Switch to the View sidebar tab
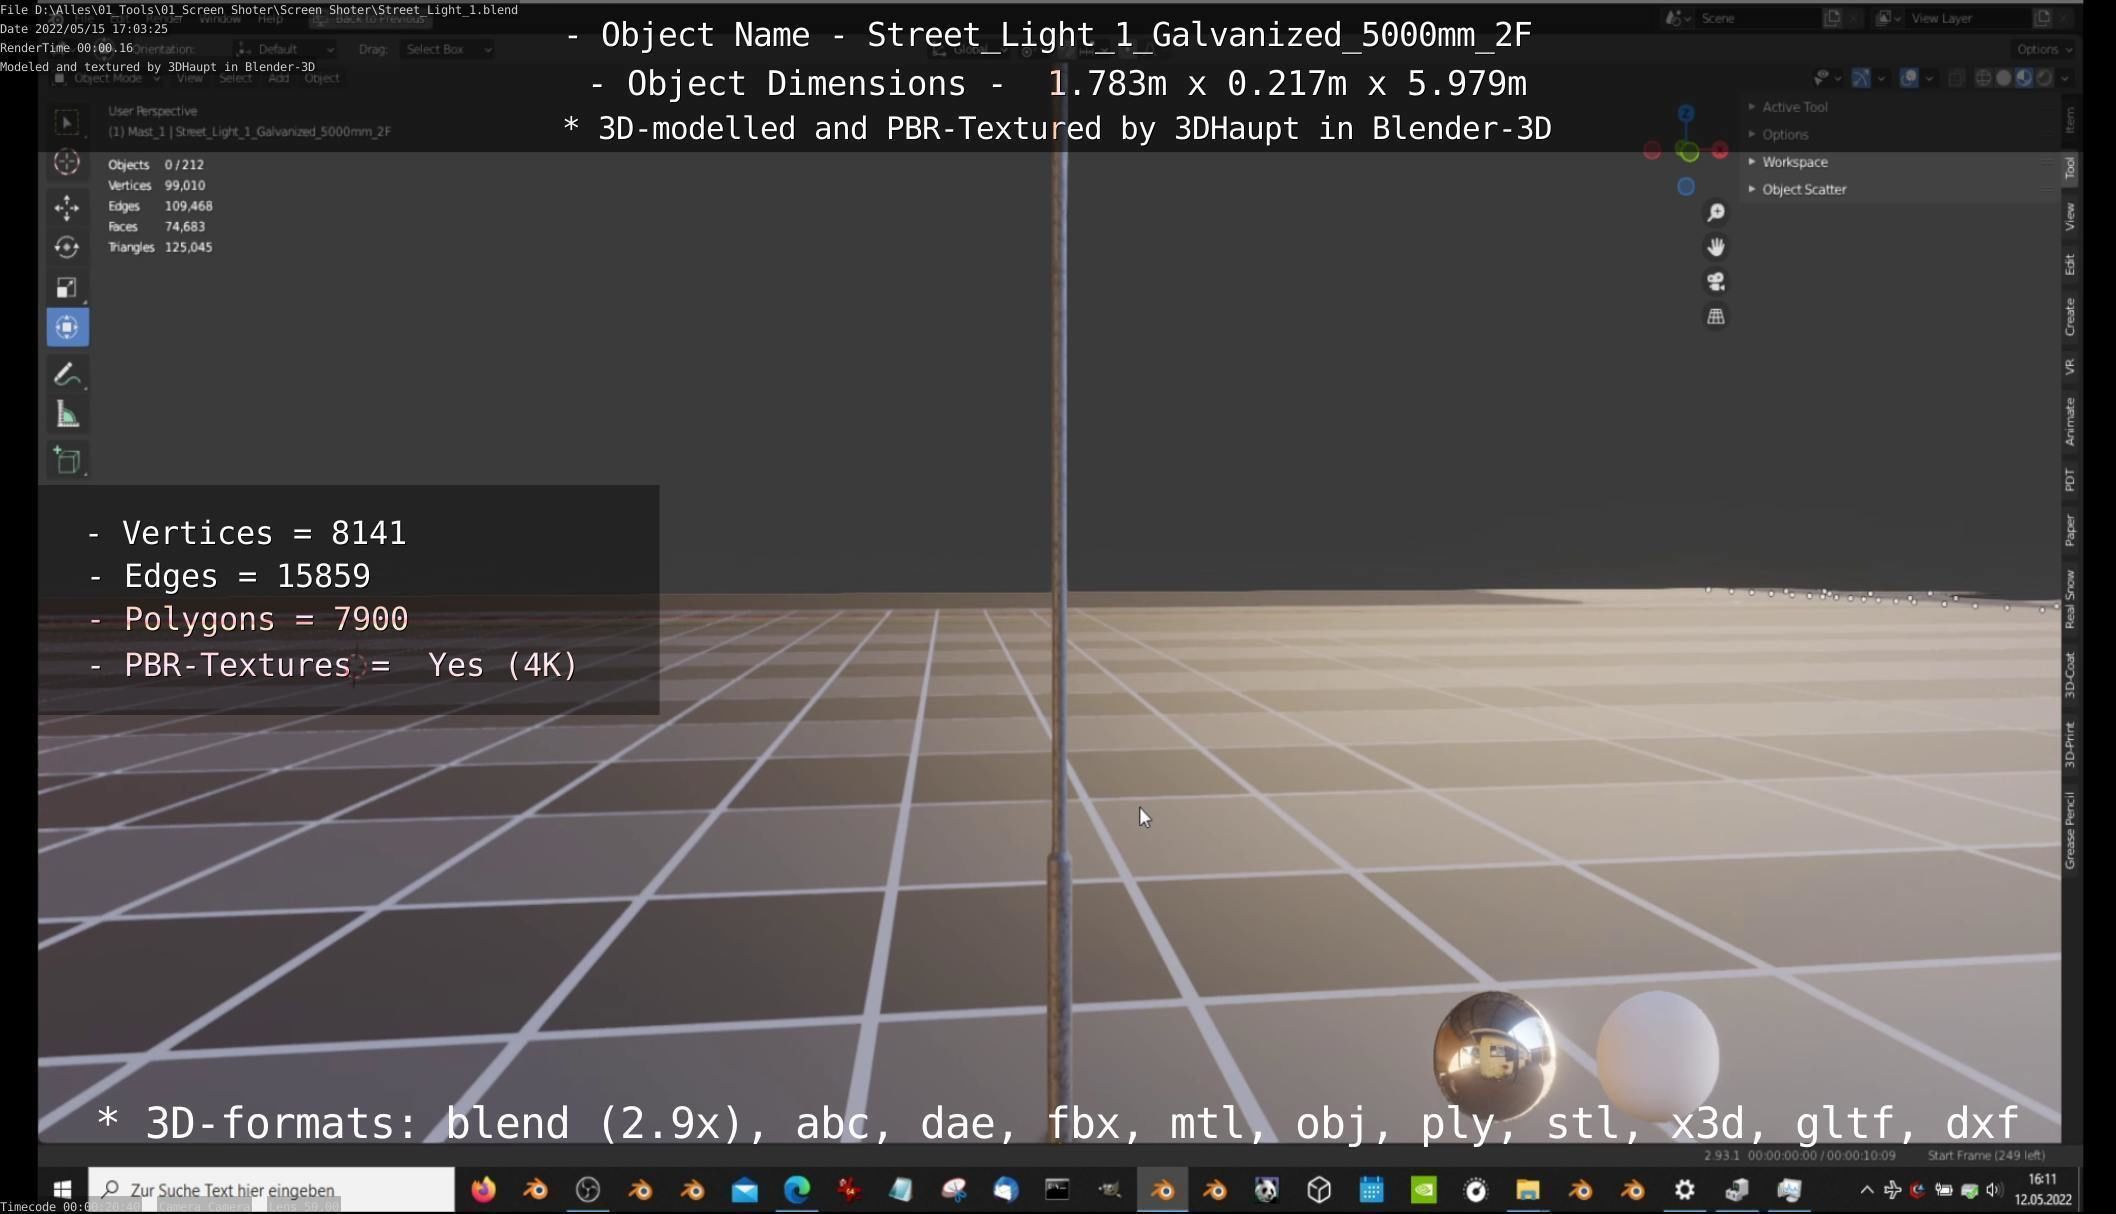Screen dimensions: 2116x1214 tap(2070, 216)
